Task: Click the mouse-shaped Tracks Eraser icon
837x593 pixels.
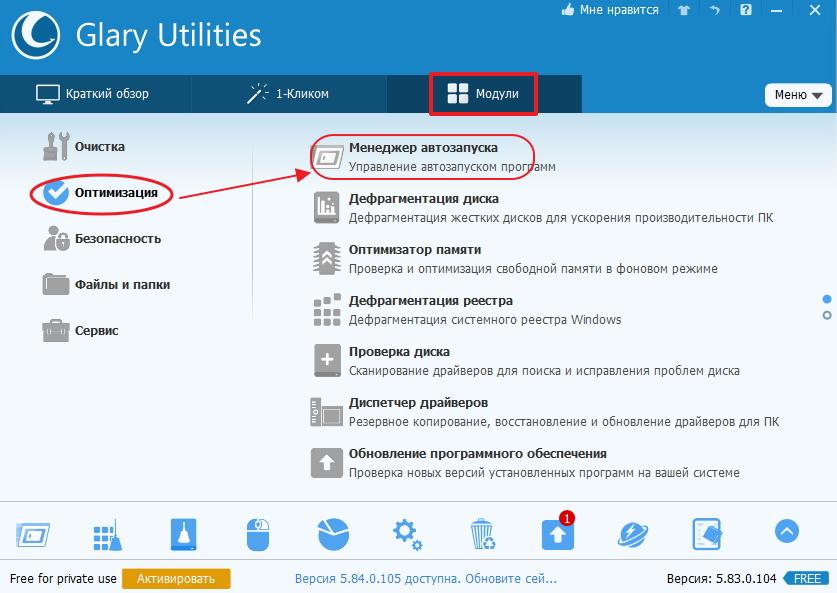Action: [258, 534]
